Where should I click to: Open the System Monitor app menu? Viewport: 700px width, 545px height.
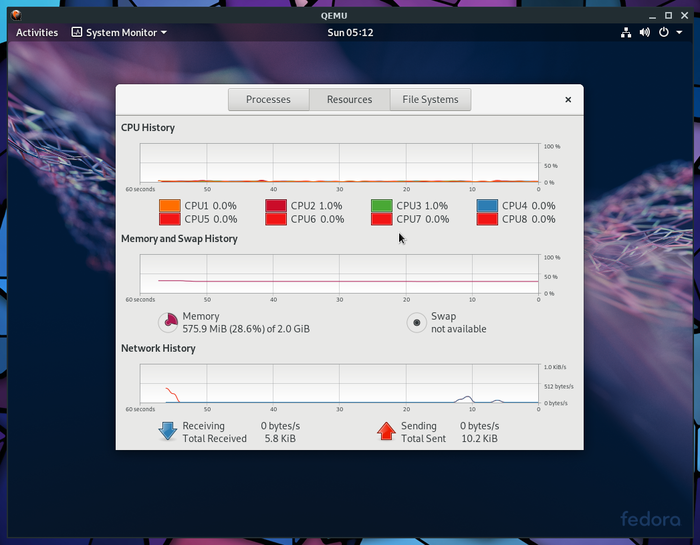pos(119,32)
